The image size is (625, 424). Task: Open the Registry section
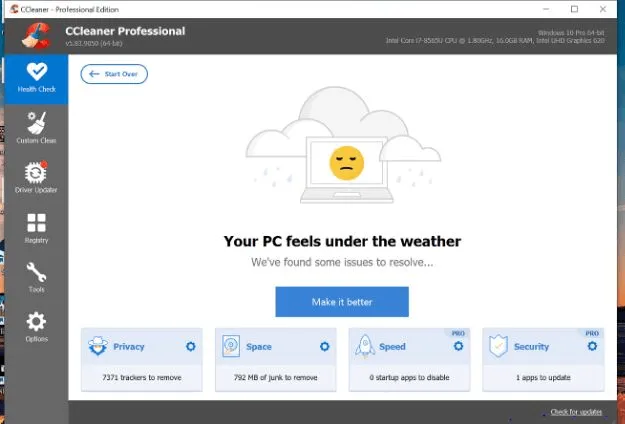pos(36,228)
